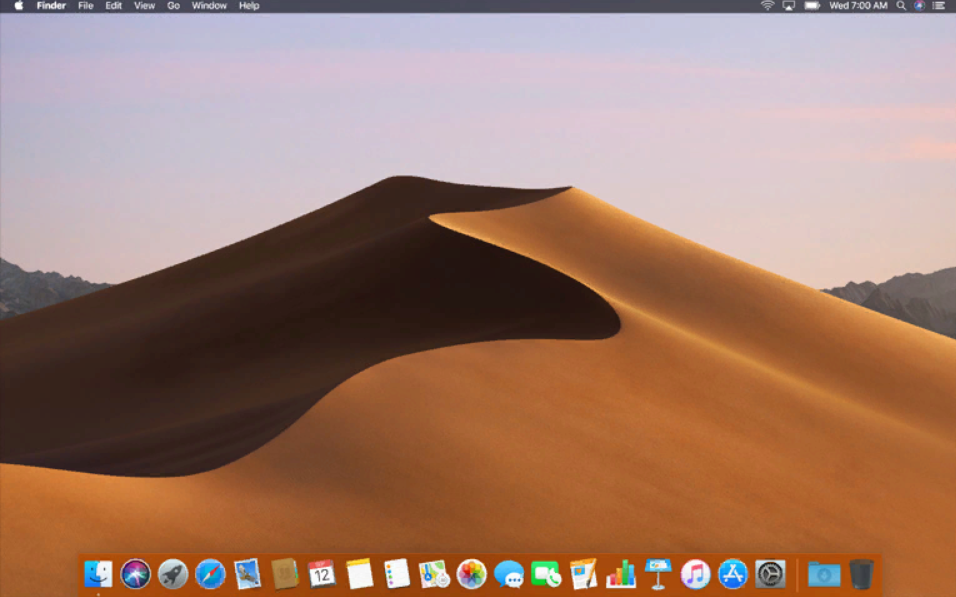Open Photos flower icon in Dock
This screenshot has width=956, height=597.
pyautogui.click(x=471, y=574)
